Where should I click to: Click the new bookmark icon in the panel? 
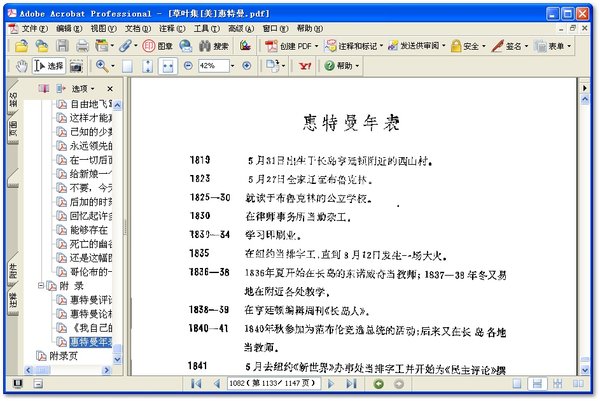tap(43, 89)
